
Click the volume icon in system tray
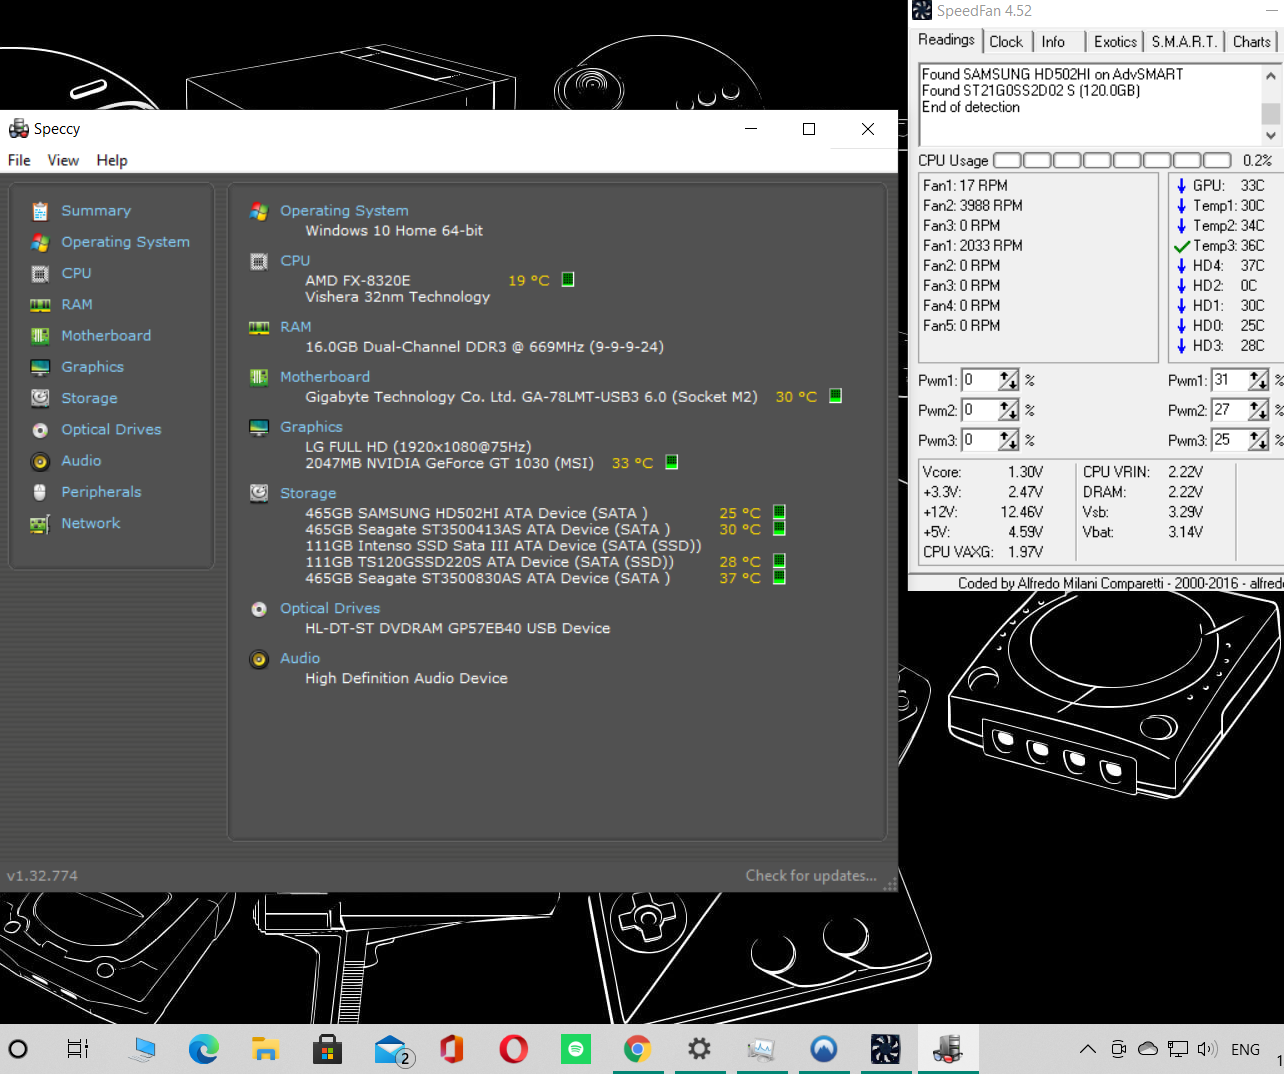click(1207, 1049)
